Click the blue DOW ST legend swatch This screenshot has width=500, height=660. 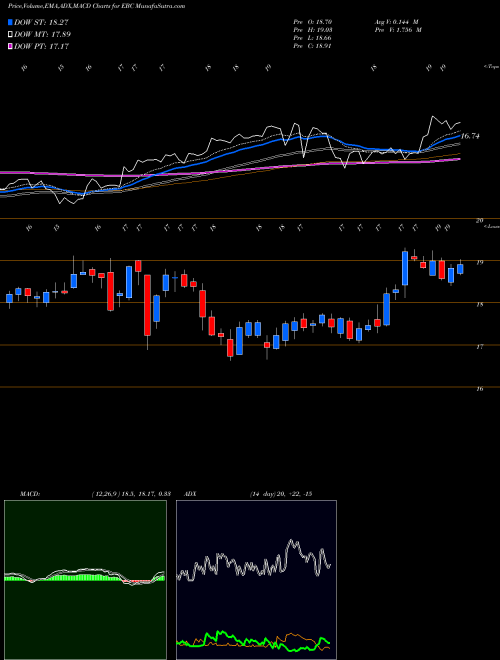point(10,22)
